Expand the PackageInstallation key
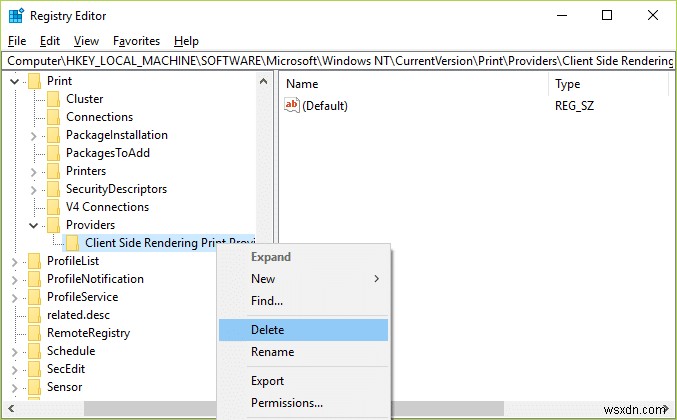677x420 pixels. [x=34, y=135]
